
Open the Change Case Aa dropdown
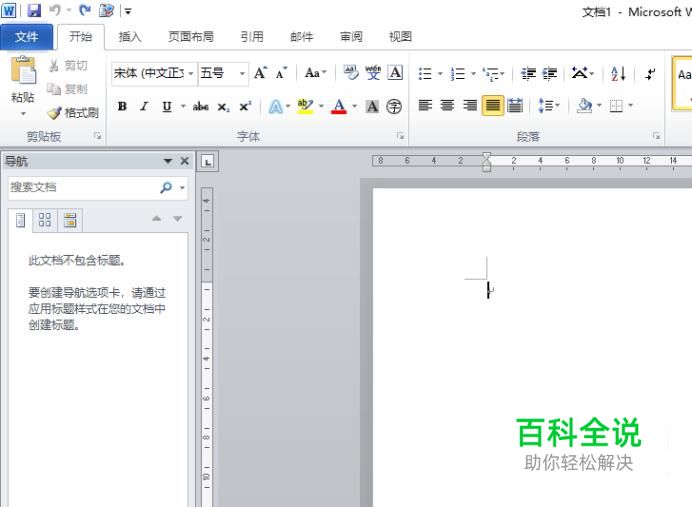click(316, 73)
